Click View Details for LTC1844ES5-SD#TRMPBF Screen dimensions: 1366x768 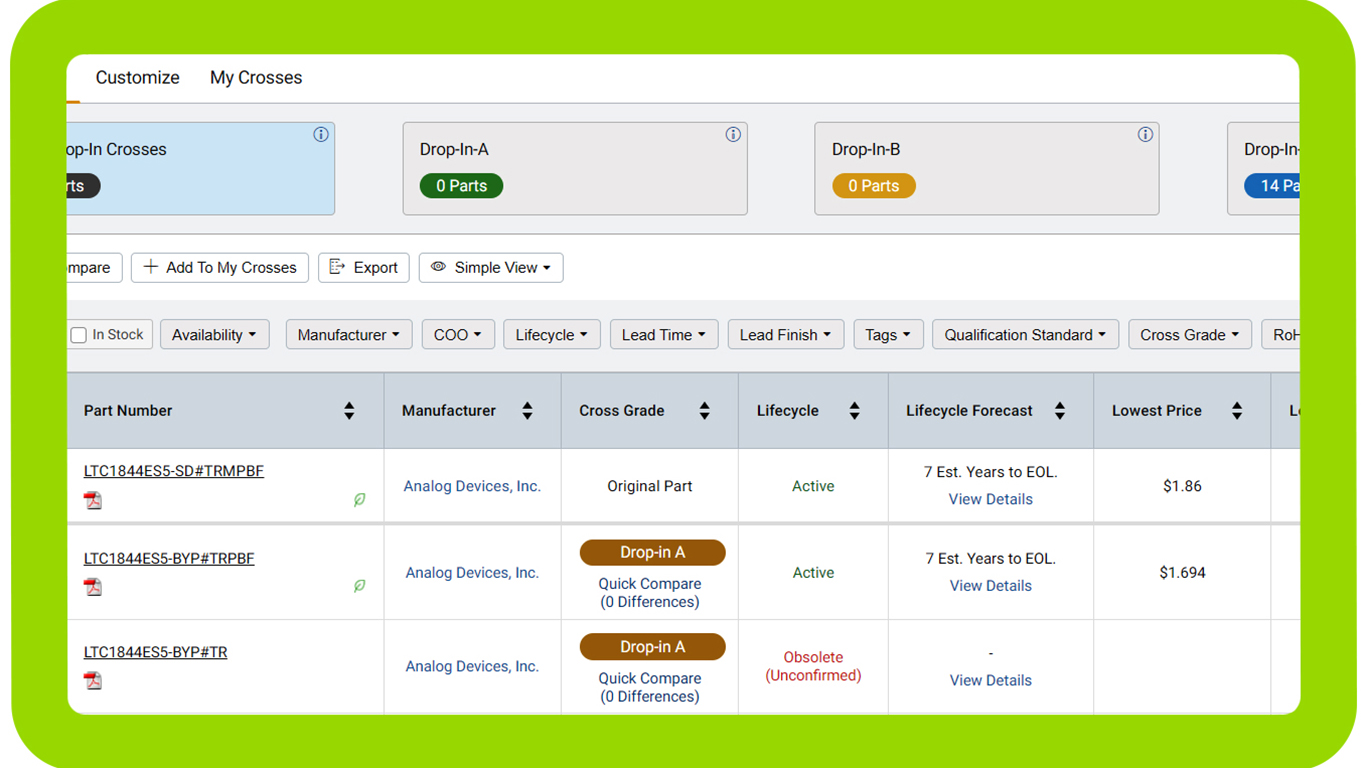[991, 499]
